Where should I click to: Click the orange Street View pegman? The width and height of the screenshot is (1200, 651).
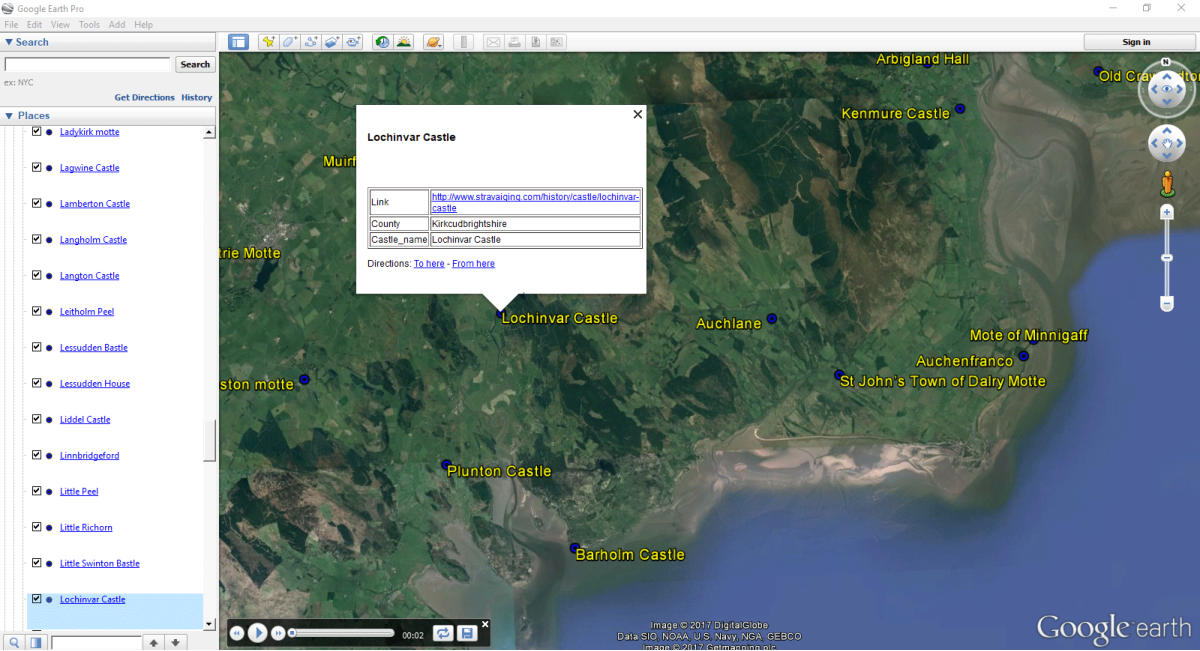[1166, 184]
